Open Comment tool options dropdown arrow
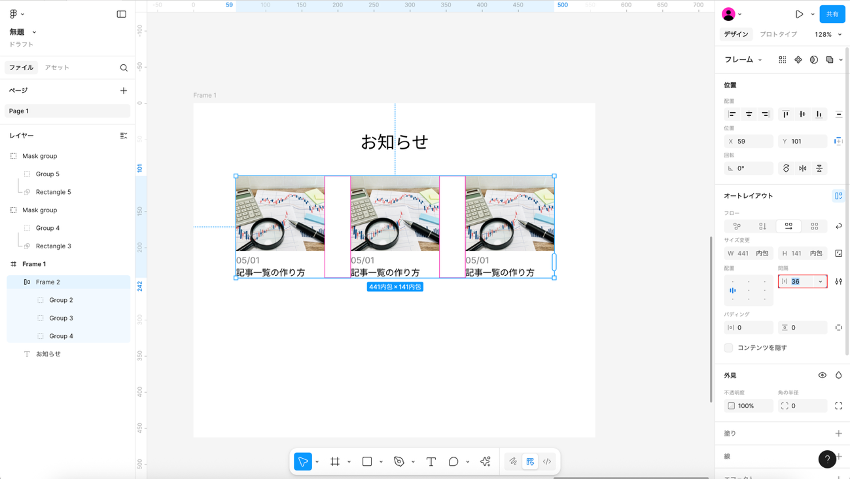Screen dimensions: 850x480 click(x=467, y=462)
